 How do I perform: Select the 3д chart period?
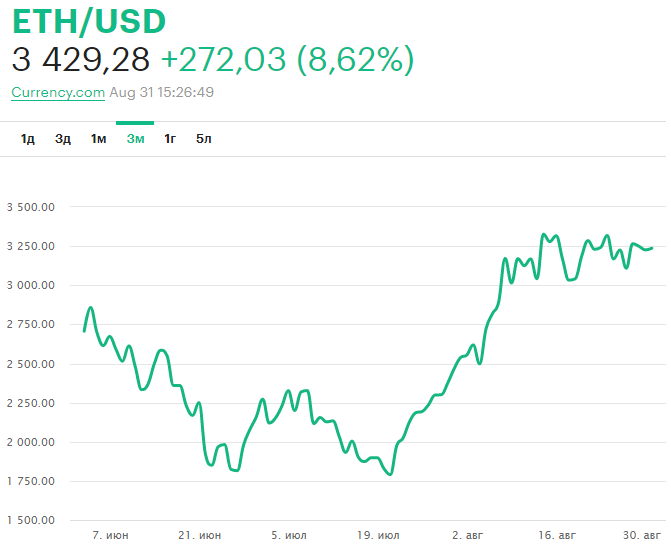pyautogui.click(x=63, y=139)
